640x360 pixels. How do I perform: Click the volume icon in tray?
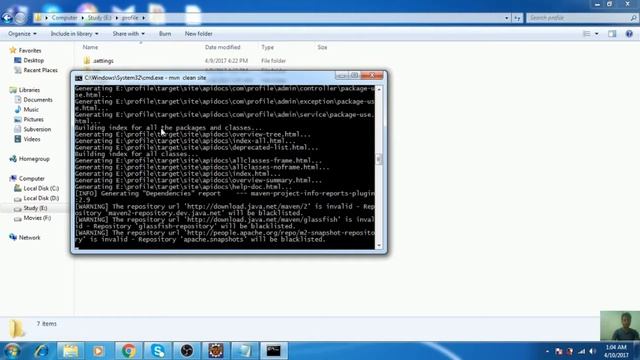point(592,351)
